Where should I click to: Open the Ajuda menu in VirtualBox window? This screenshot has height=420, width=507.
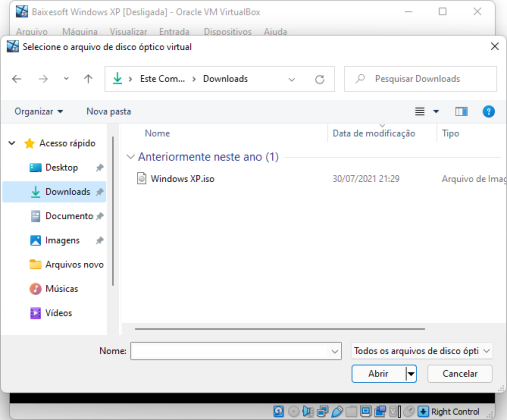tap(275, 32)
